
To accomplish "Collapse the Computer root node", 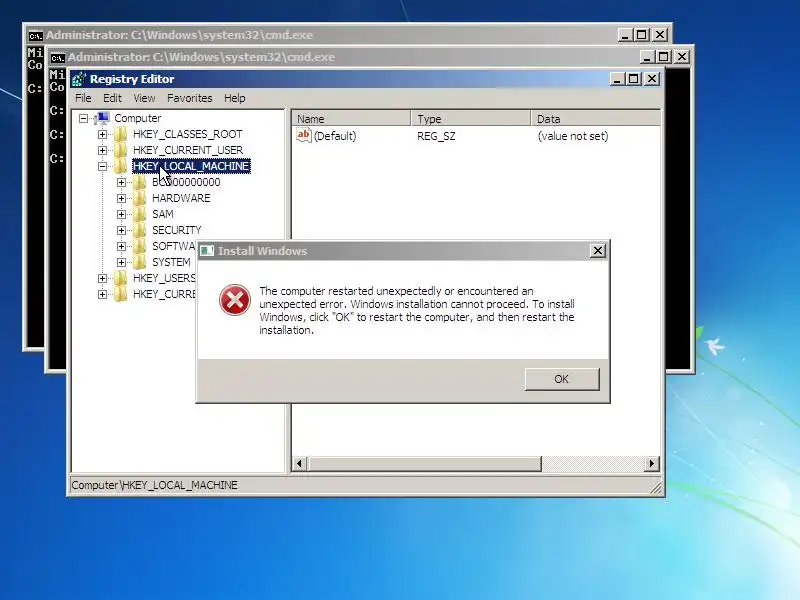I will point(84,118).
